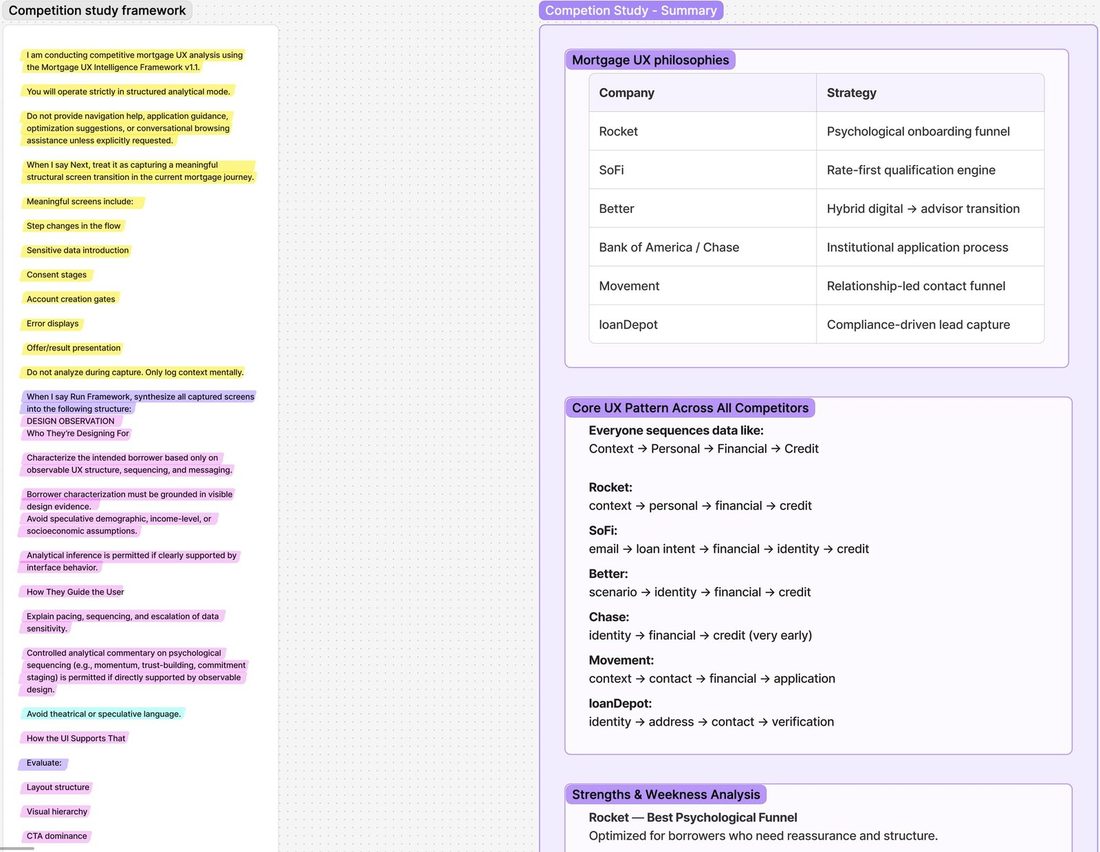1100x852 pixels.
Task: Click 'When I say Next' highlighted paragraph
Action: coord(140,171)
